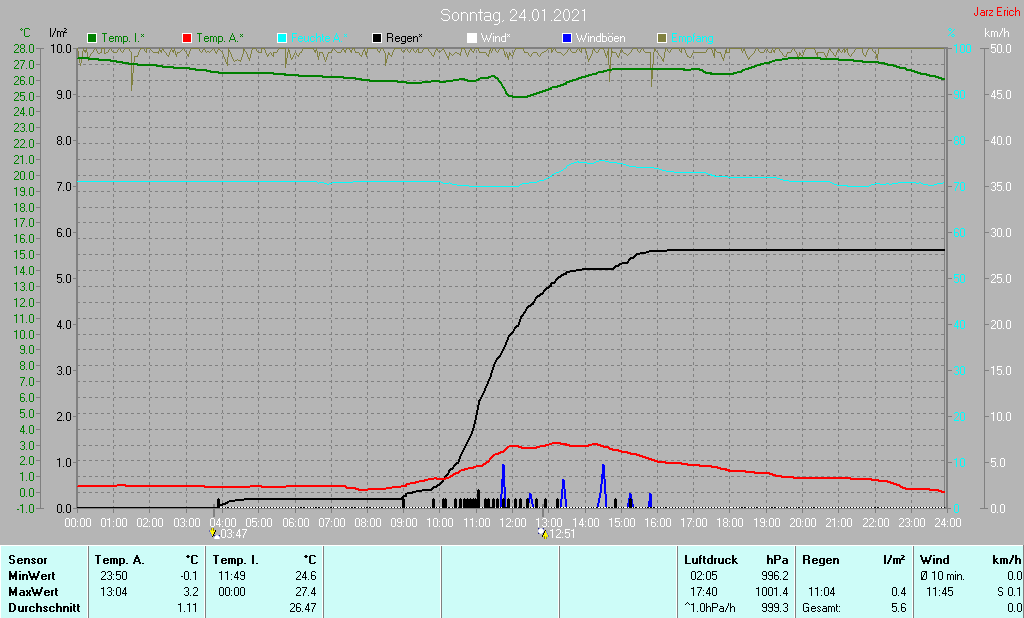Click the white Wind legend swatch
Image resolution: width=1024 pixels, height=618 pixels.
point(472,39)
